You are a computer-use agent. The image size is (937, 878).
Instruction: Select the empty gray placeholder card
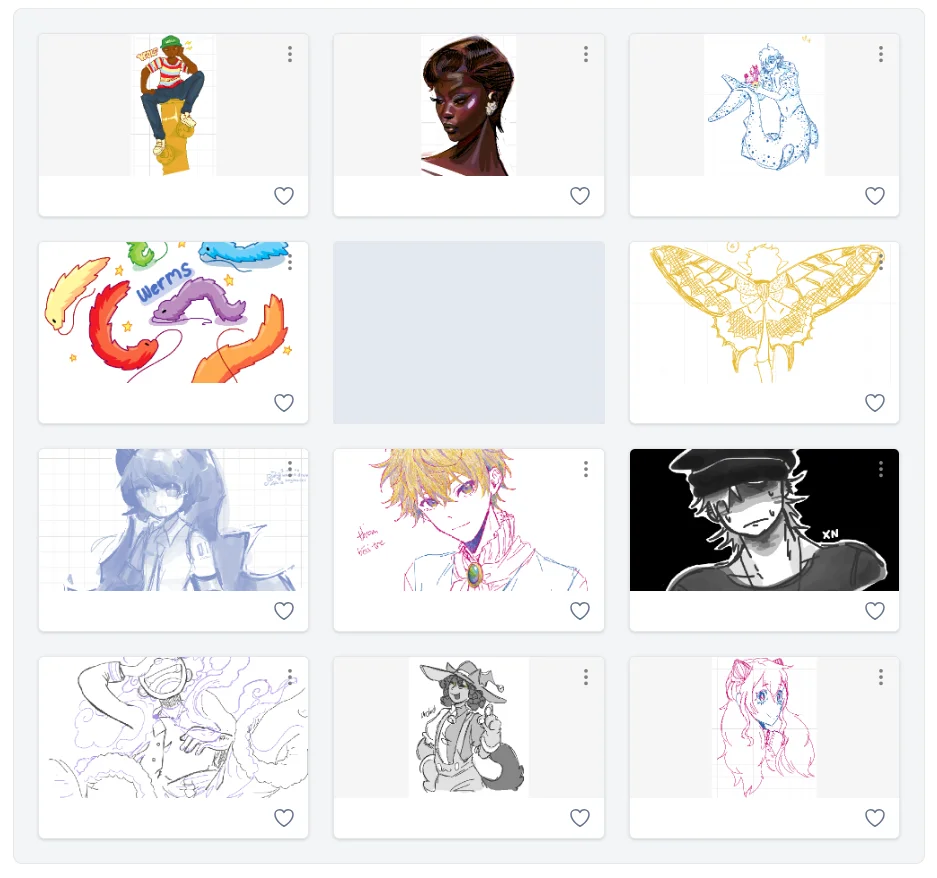469,332
